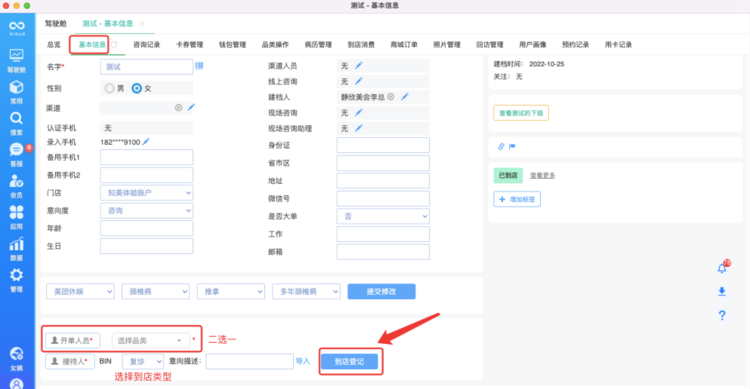
Task: Open the 意向度 dropdown showing 咨询
Action: click(146, 211)
